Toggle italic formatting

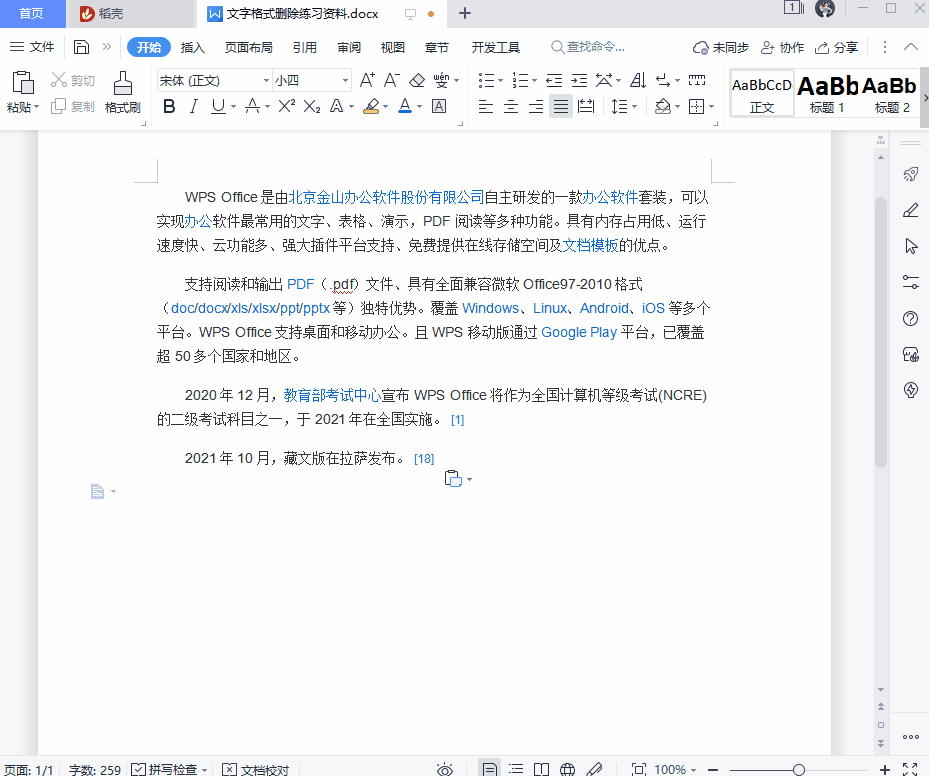click(x=193, y=106)
